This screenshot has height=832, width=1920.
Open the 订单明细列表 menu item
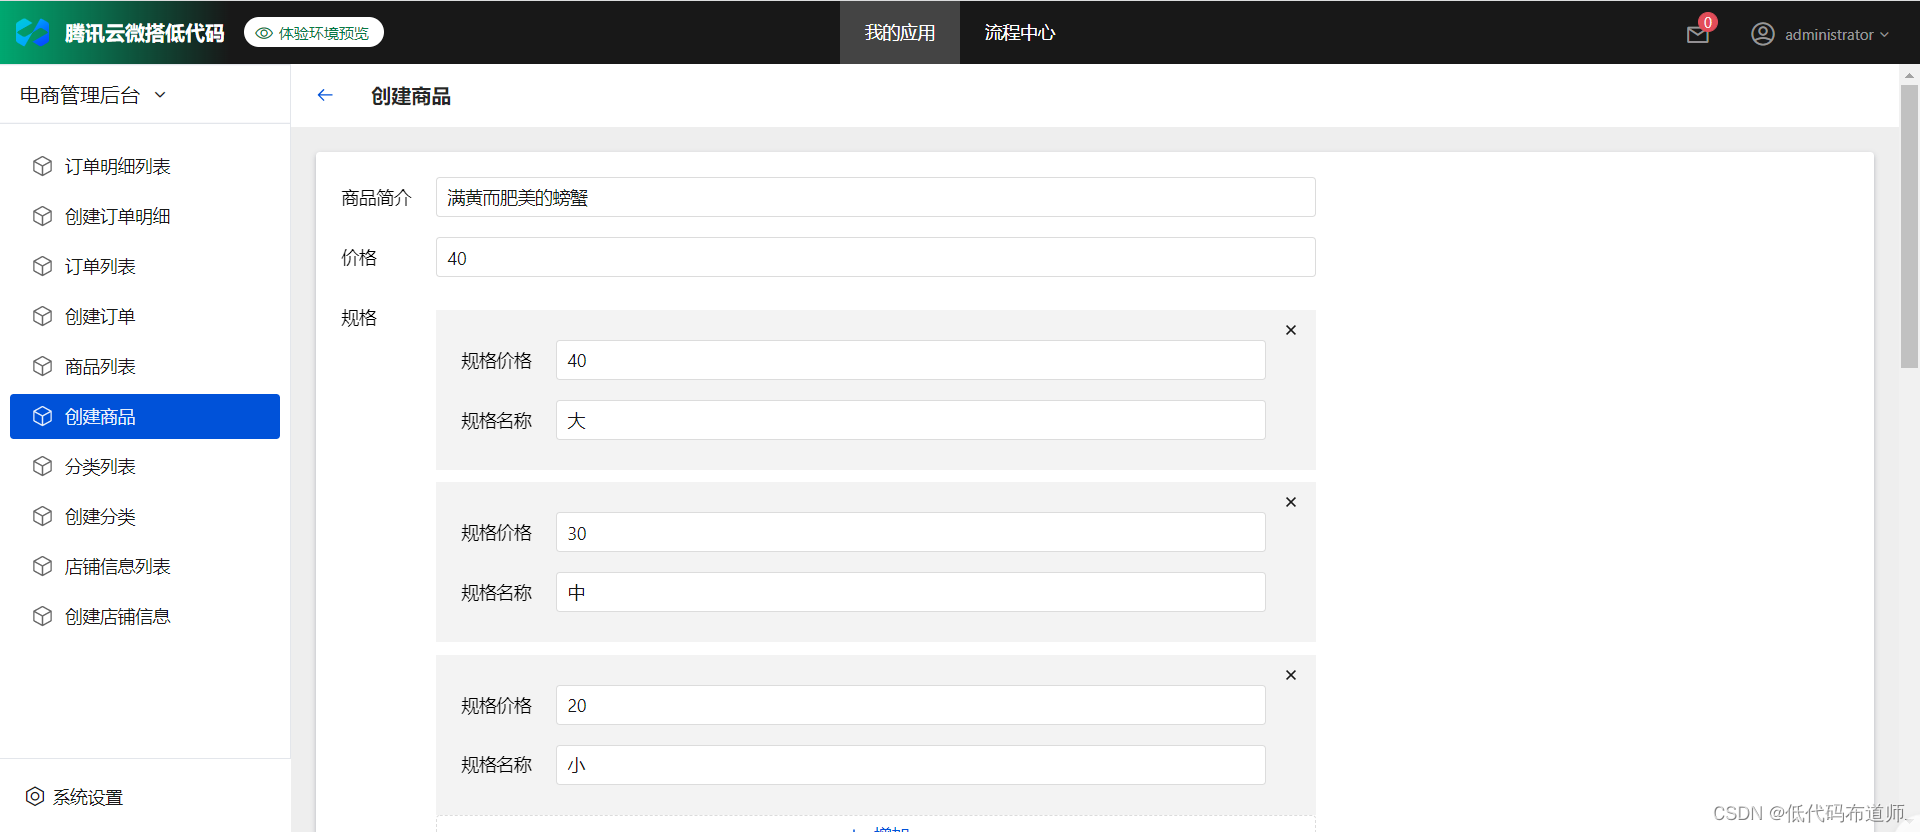pyautogui.click(x=145, y=166)
